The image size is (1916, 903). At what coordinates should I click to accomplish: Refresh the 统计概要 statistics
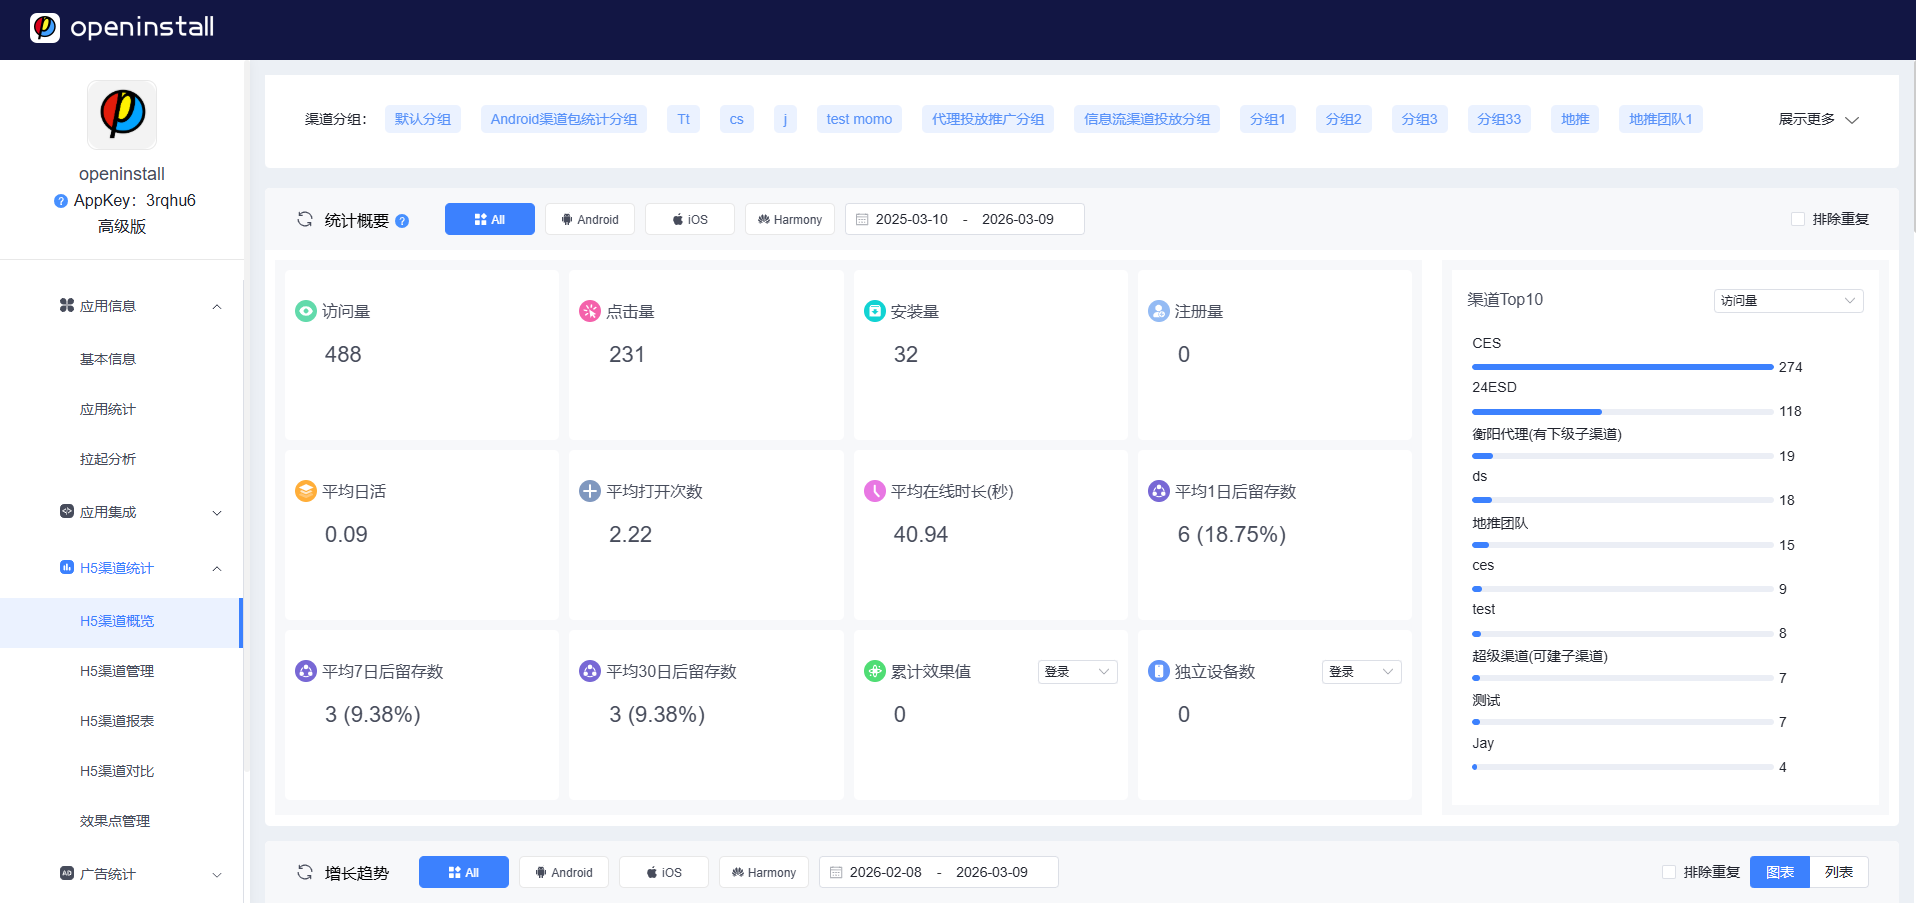(x=304, y=219)
